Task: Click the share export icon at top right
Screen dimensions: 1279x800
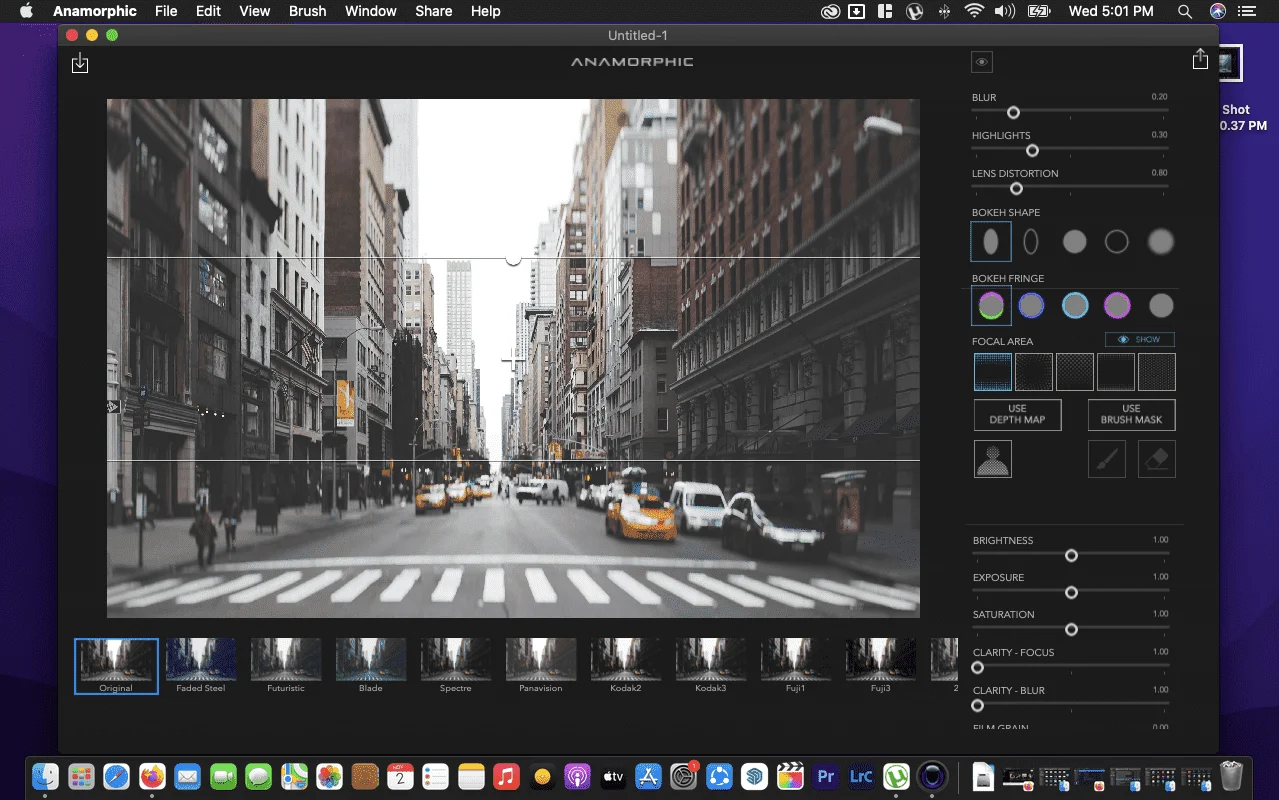Action: coord(1200,60)
